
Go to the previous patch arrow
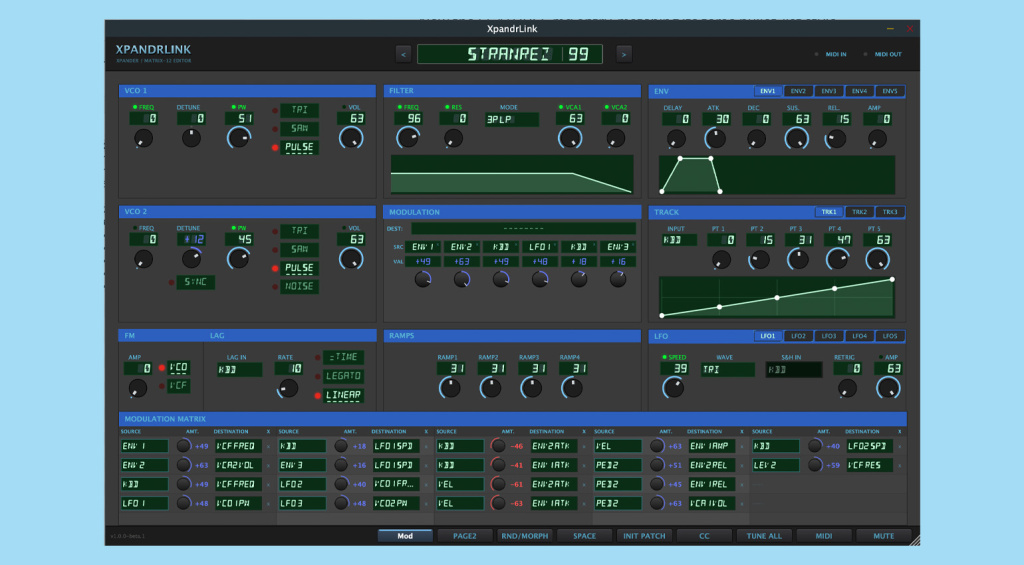[x=403, y=54]
